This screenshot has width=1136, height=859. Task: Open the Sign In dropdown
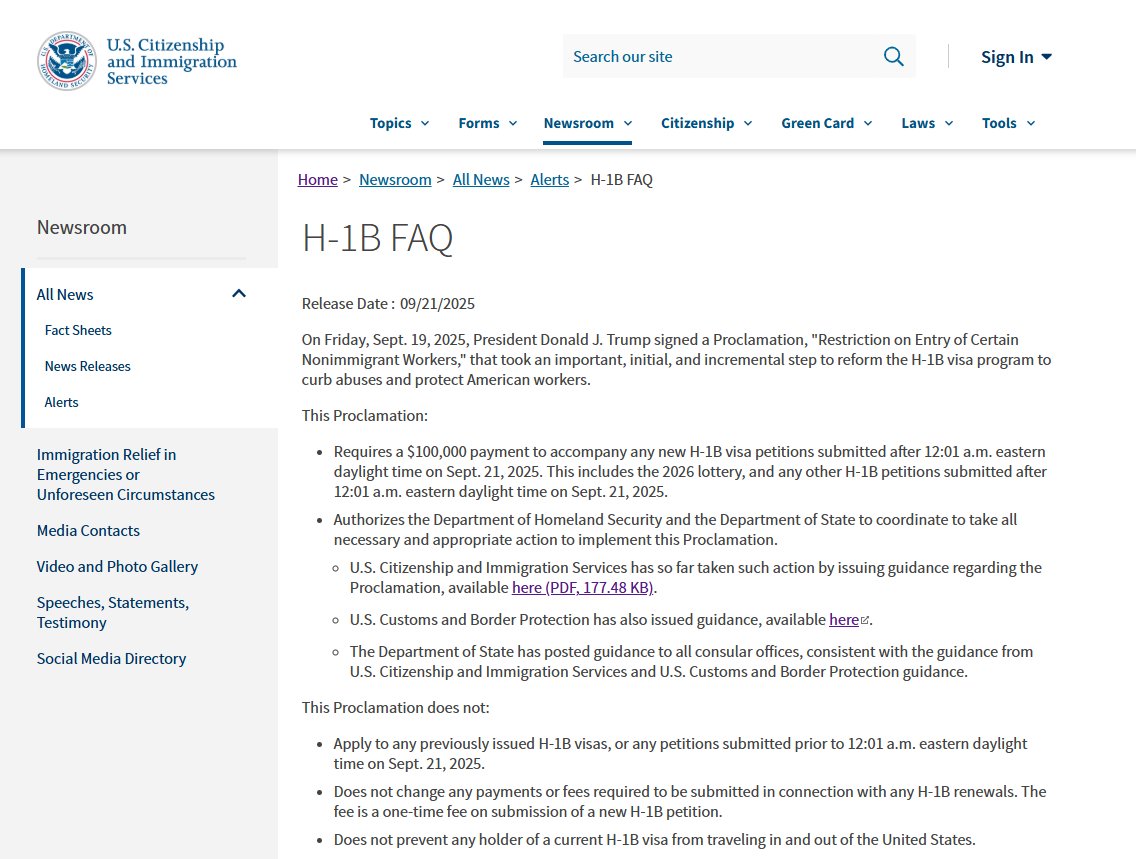coord(1016,56)
